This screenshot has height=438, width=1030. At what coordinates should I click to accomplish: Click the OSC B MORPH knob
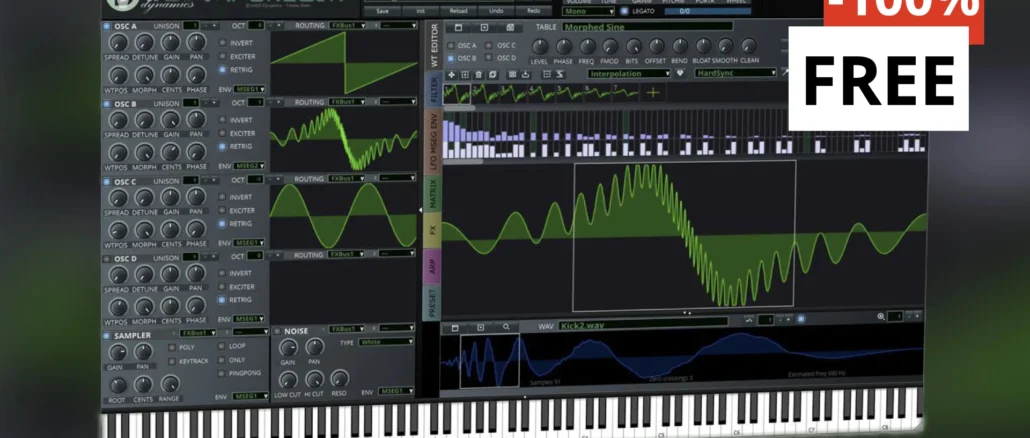[143, 152]
